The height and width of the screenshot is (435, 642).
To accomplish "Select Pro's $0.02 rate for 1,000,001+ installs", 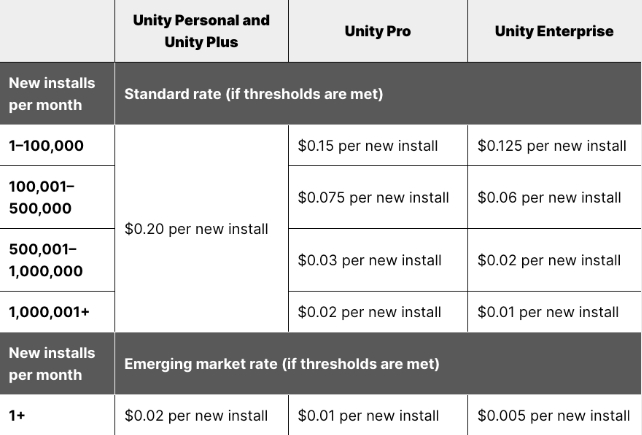I will click(x=369, y=312).
